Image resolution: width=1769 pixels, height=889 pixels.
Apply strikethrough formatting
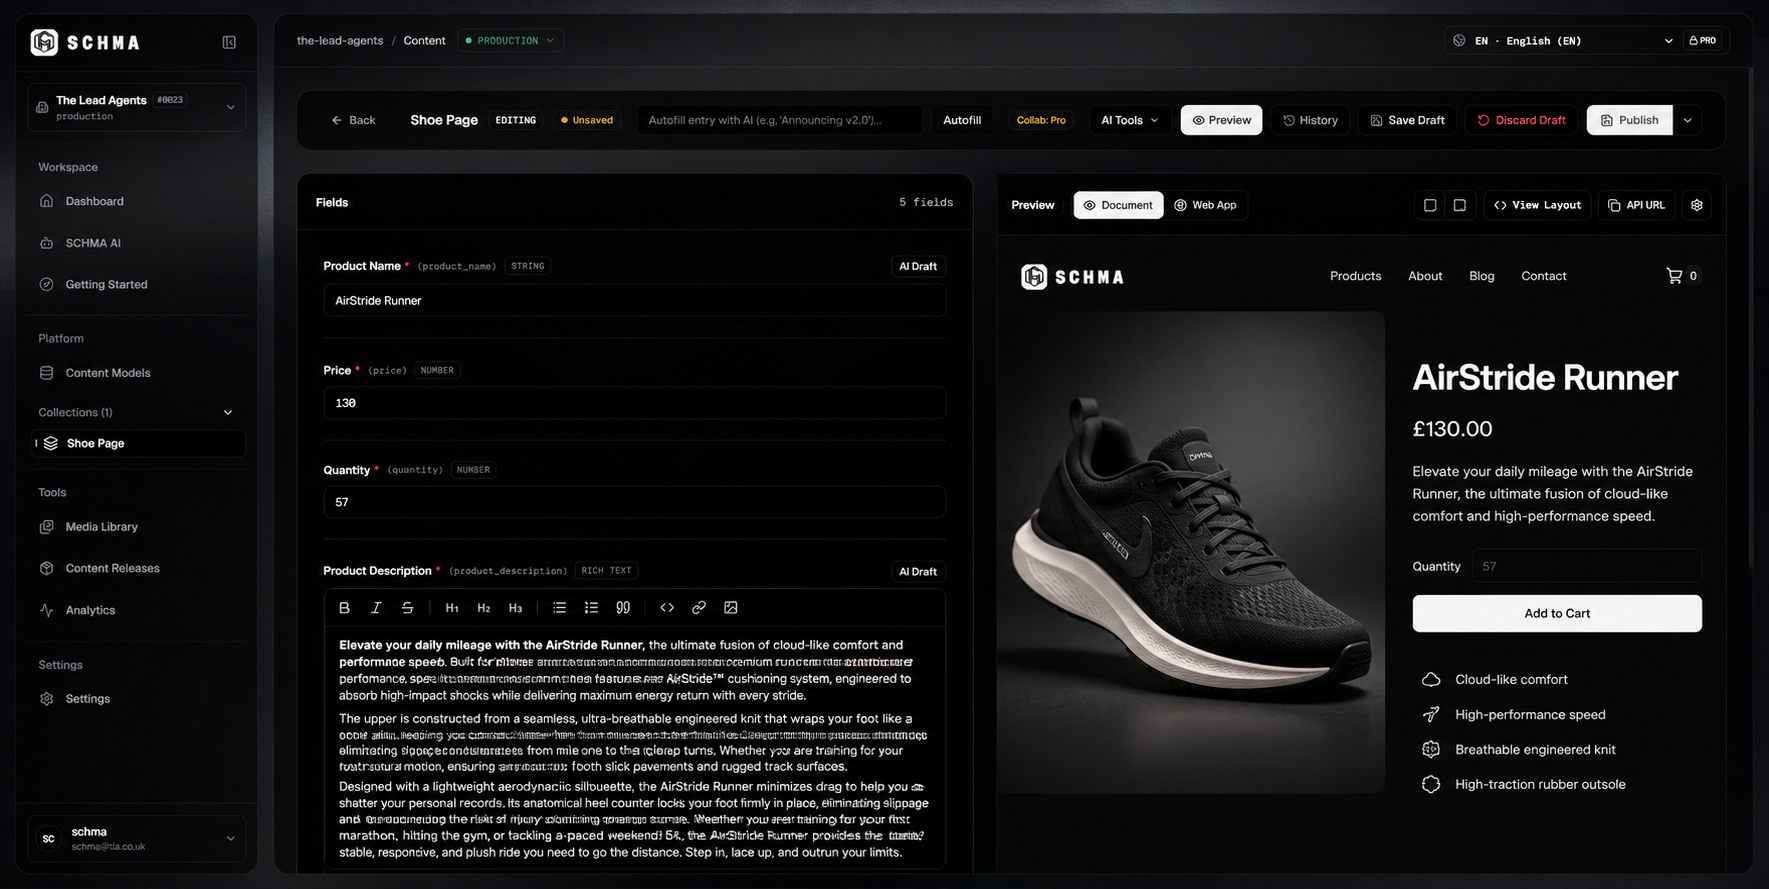(x=407, y=608)
